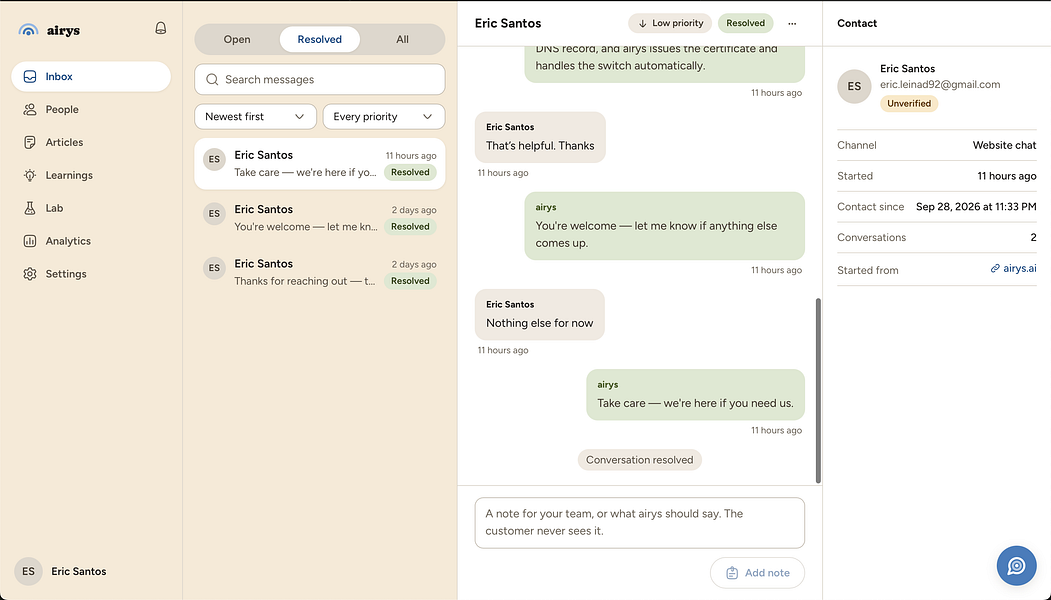Click into the team note text box

tap(639, 523)
